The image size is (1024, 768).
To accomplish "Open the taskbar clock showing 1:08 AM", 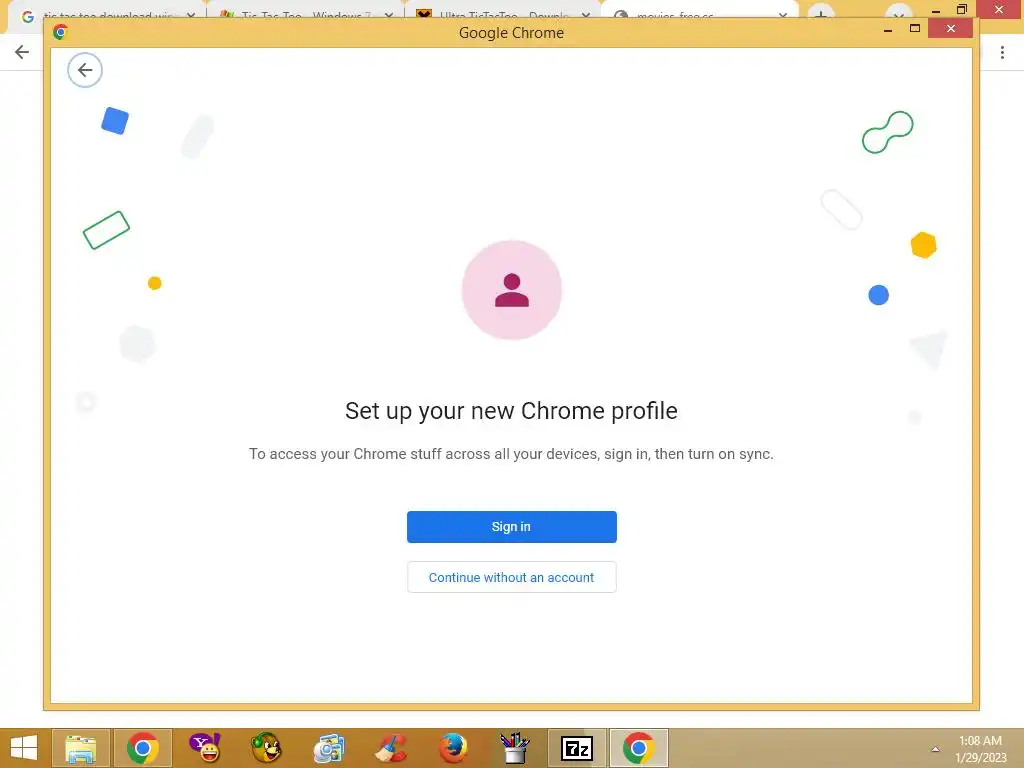I will [x=981, y=749].
